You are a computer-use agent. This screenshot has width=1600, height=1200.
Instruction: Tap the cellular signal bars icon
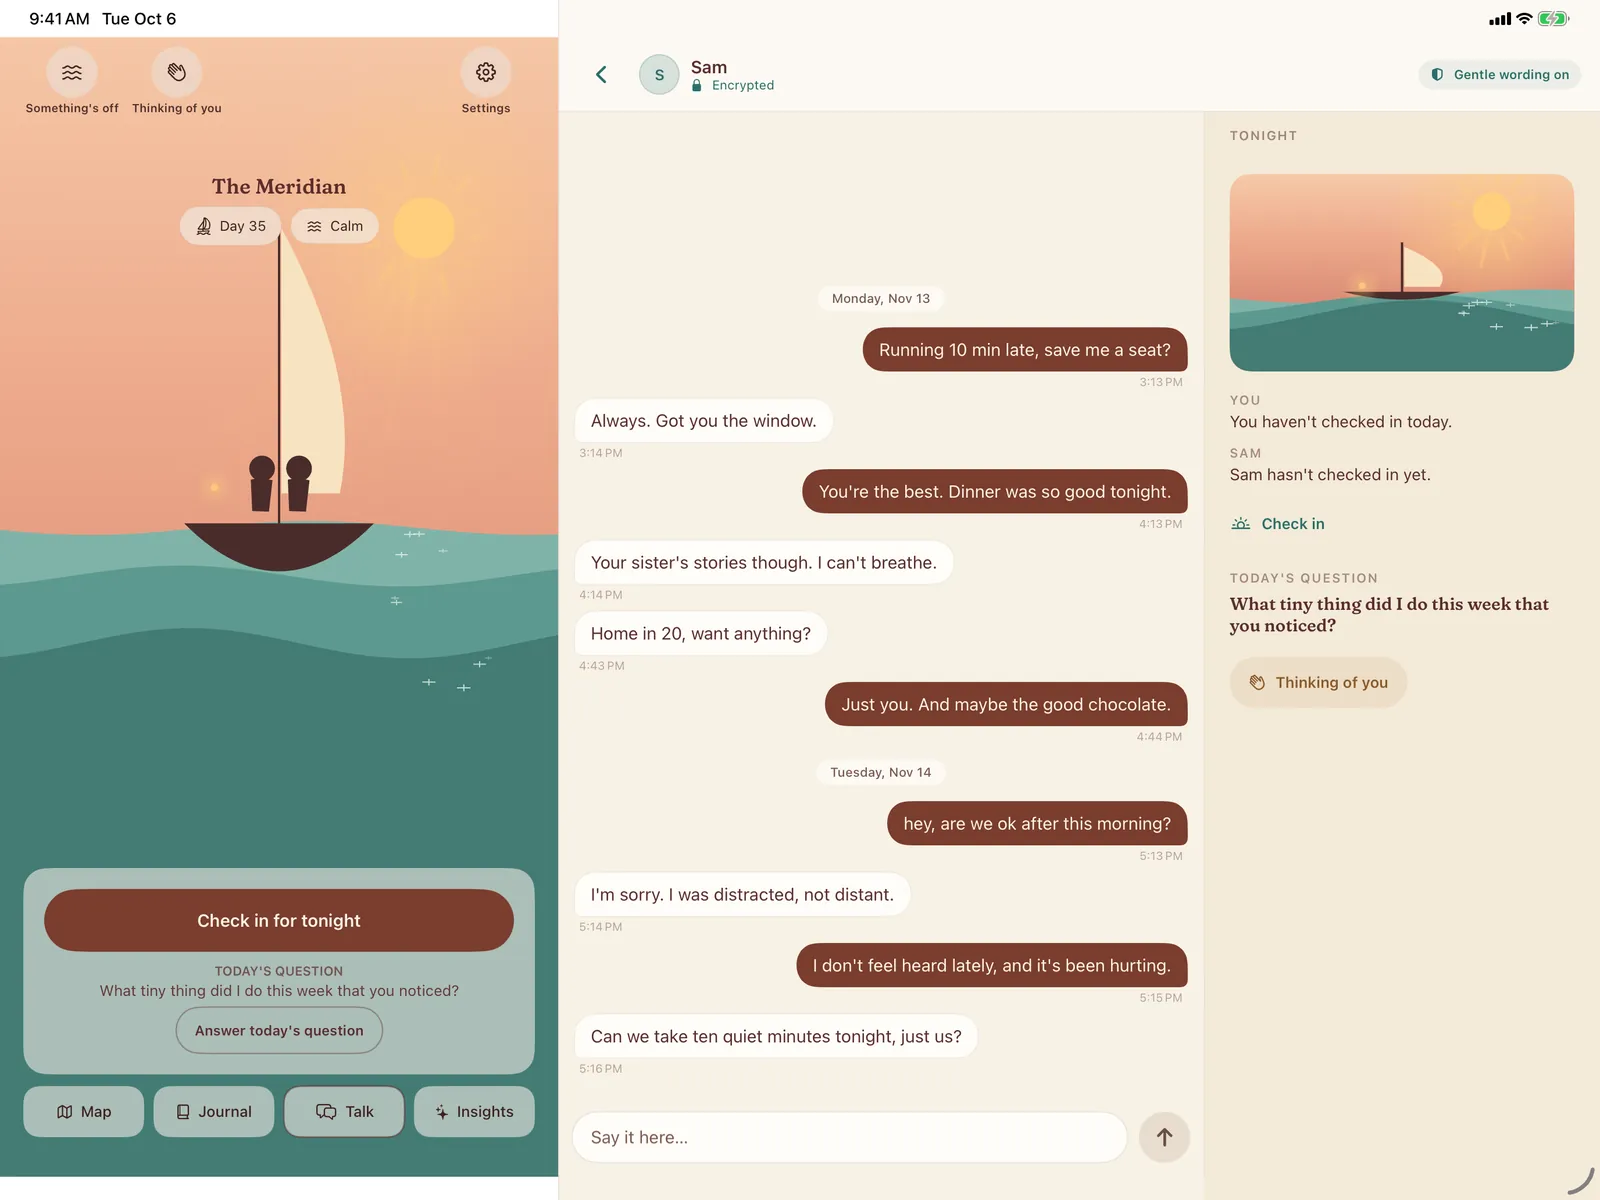pos(1500,19)
